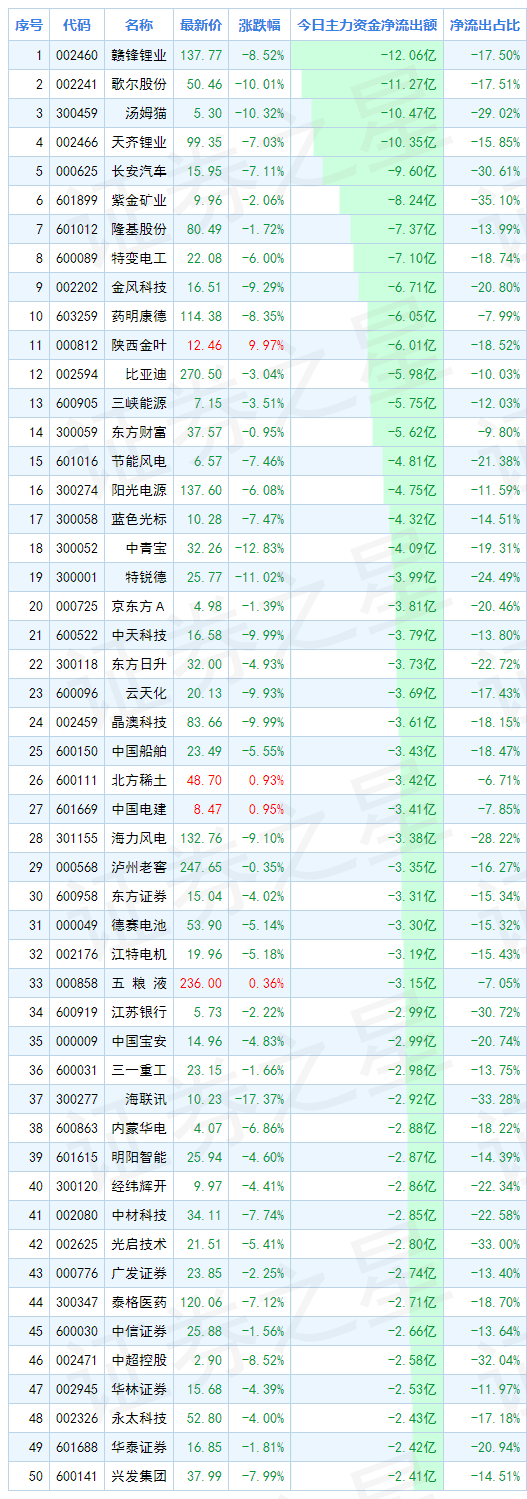
Task: Click stock code 300120
Action: 76,1186
